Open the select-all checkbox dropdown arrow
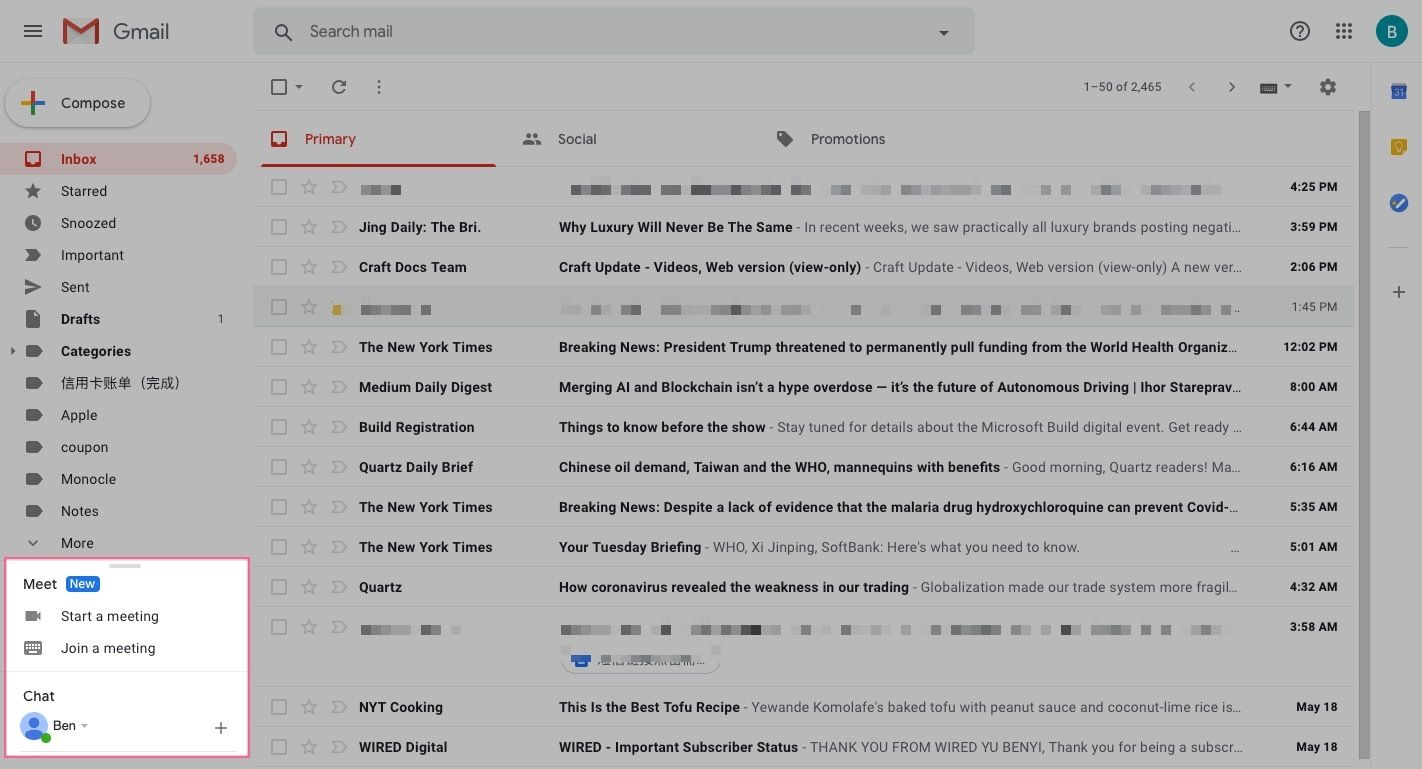 (x=299, y=87)
